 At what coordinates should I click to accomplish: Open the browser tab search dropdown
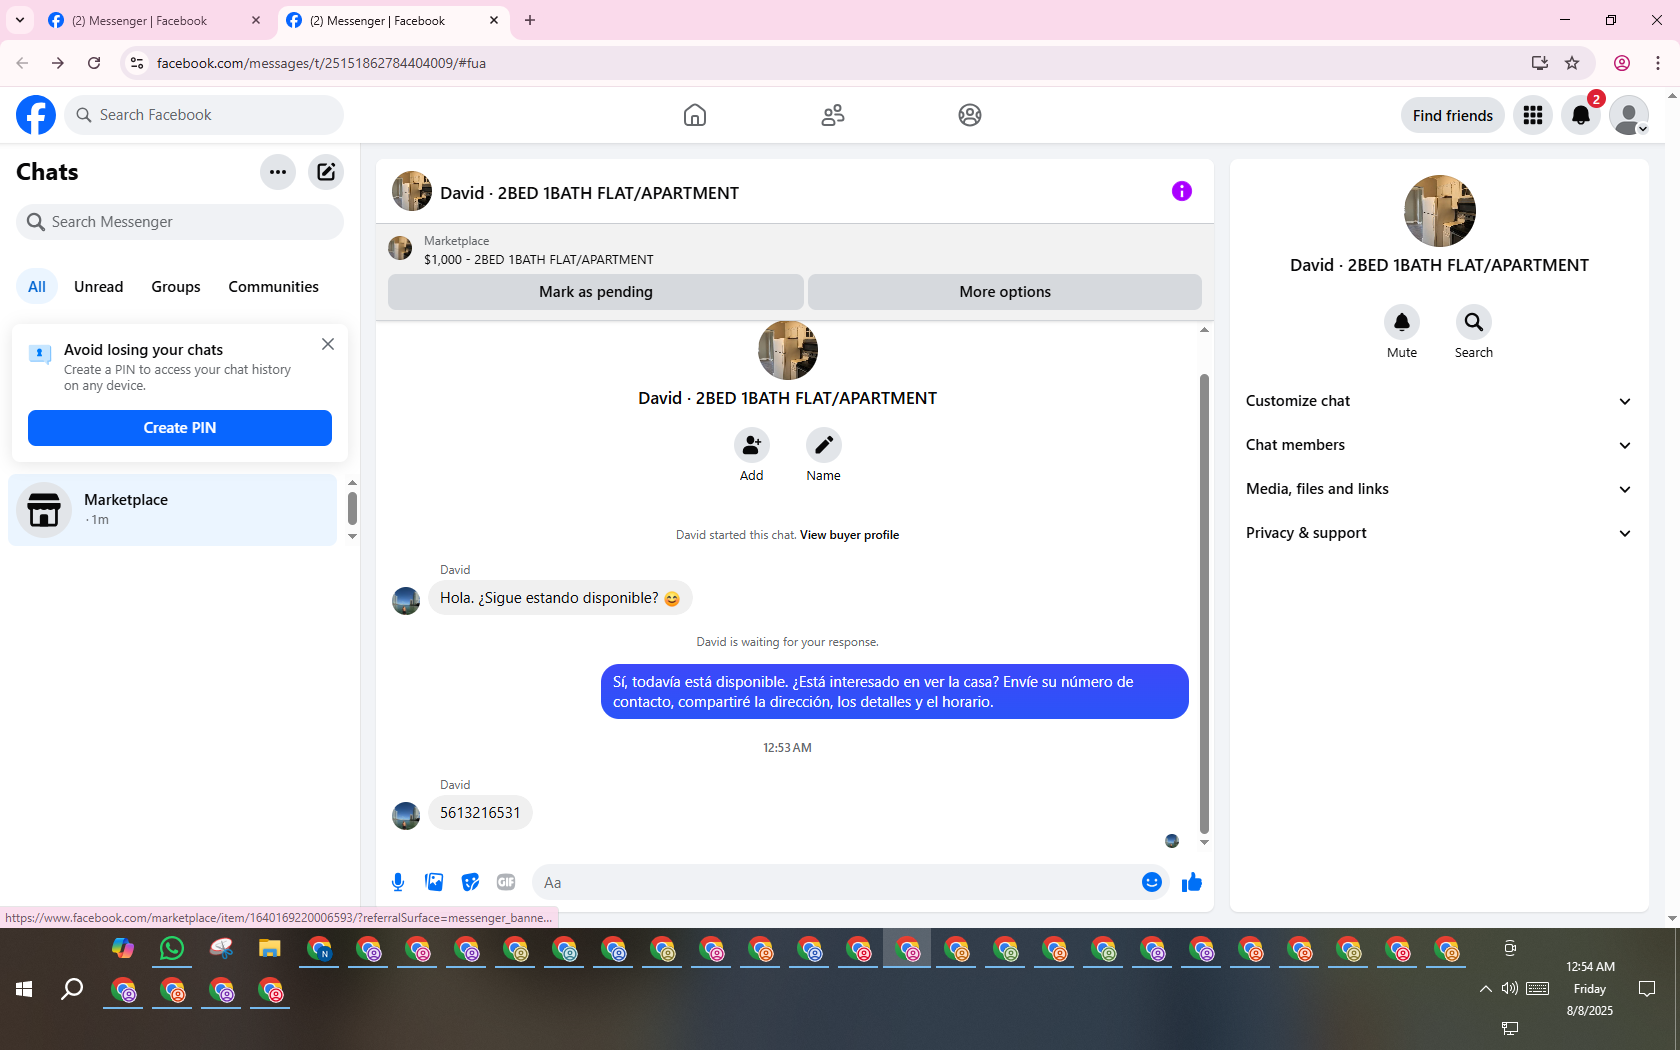pos(20,20)
